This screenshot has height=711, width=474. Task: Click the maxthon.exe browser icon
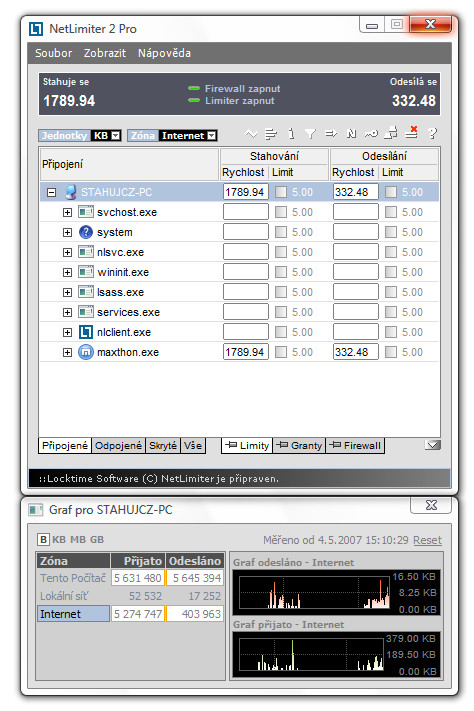click(x=86, y=352)
